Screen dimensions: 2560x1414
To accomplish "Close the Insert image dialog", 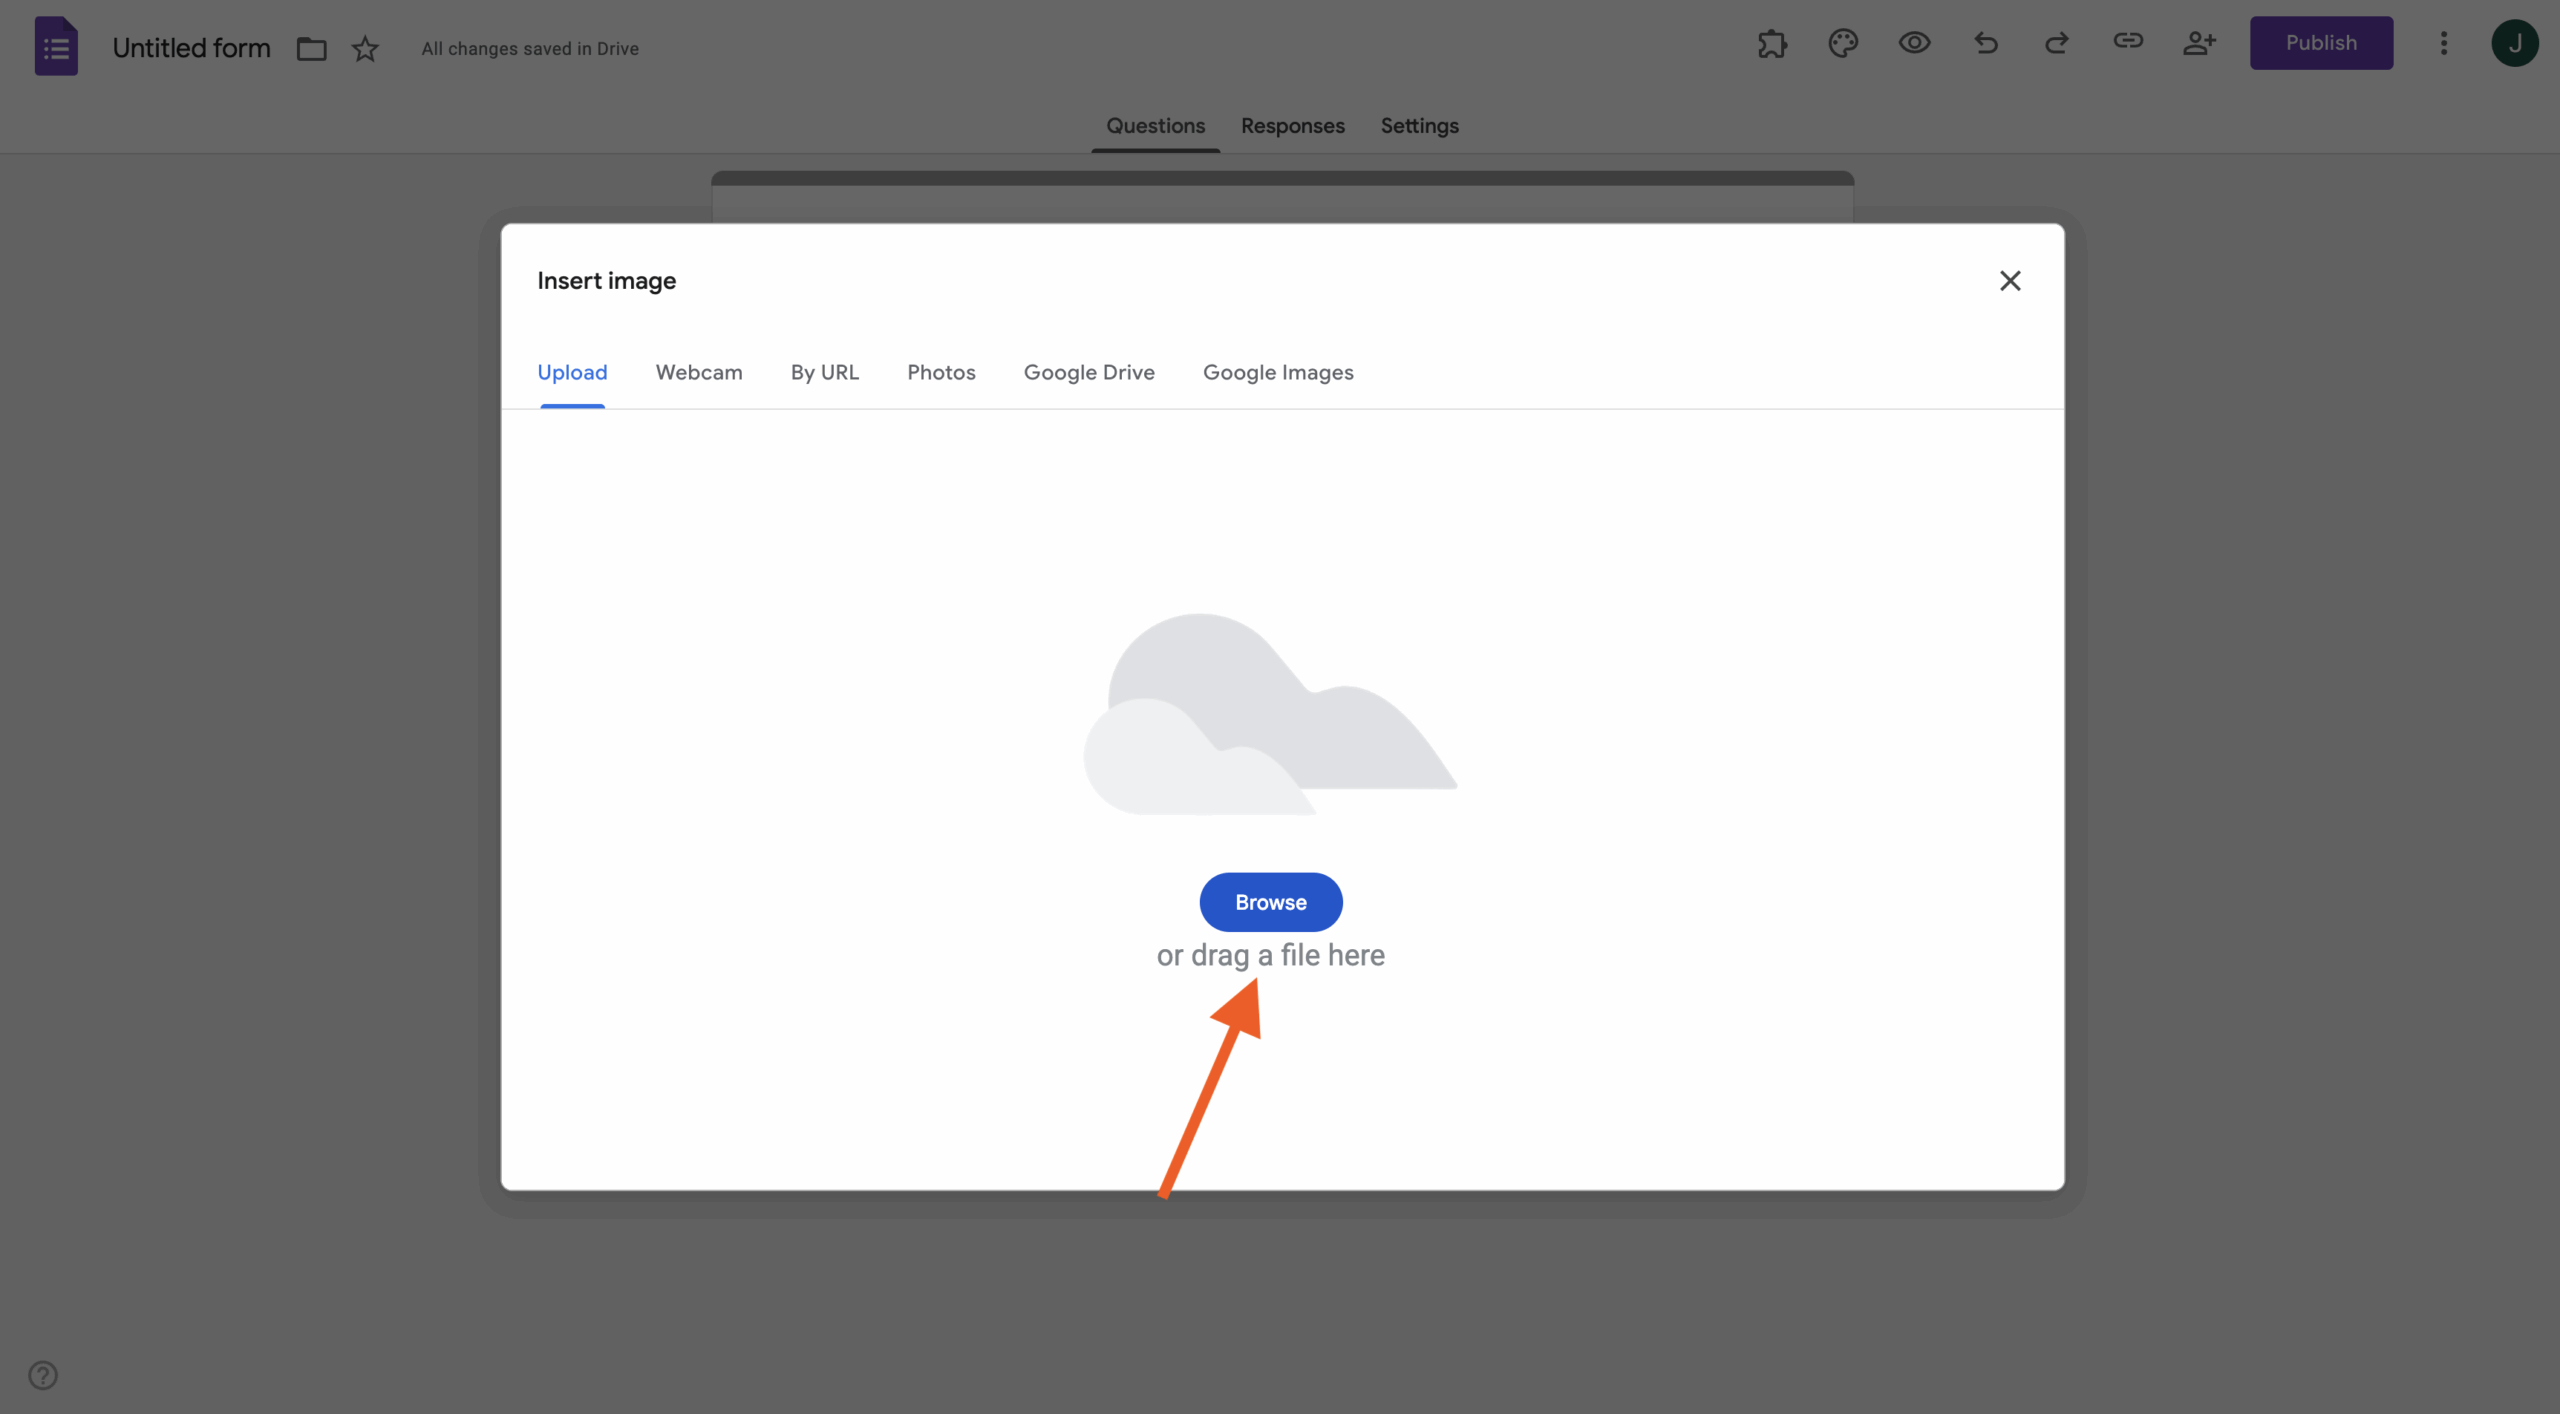I will click(x=2010, y=281).
